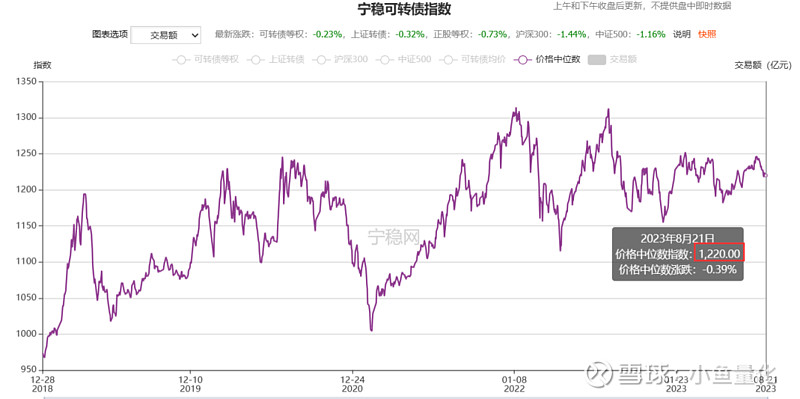Toggle the 沪深300 legend circle icon

pos(321,60)
